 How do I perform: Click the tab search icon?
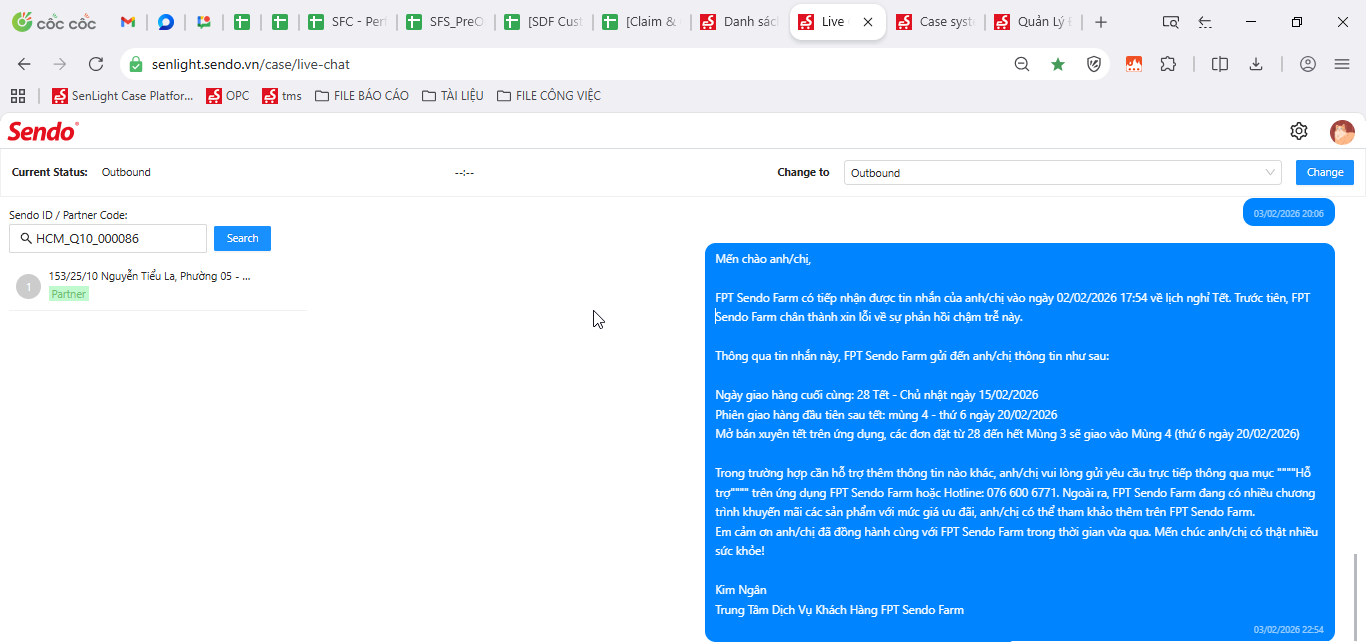click(1171, 22)
